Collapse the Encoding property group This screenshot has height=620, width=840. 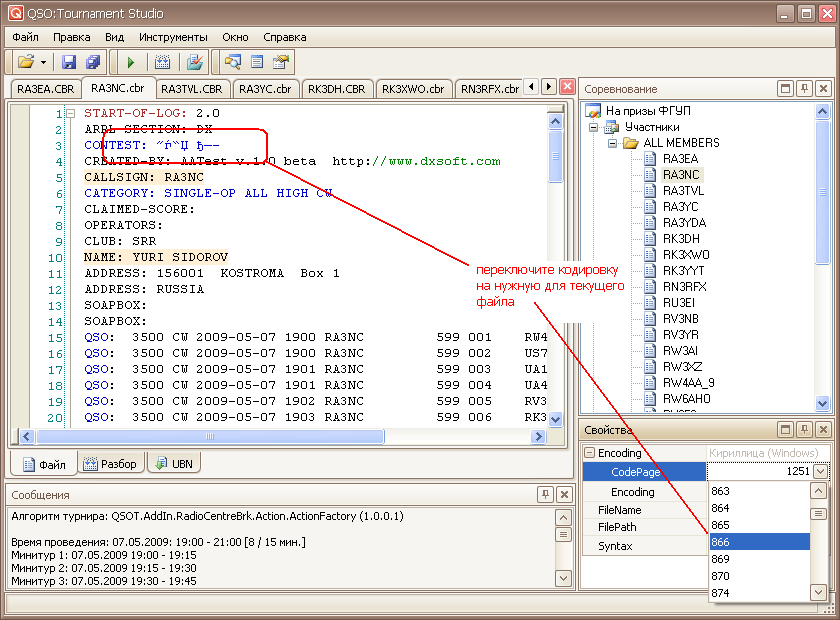click(x=589, y=453)
